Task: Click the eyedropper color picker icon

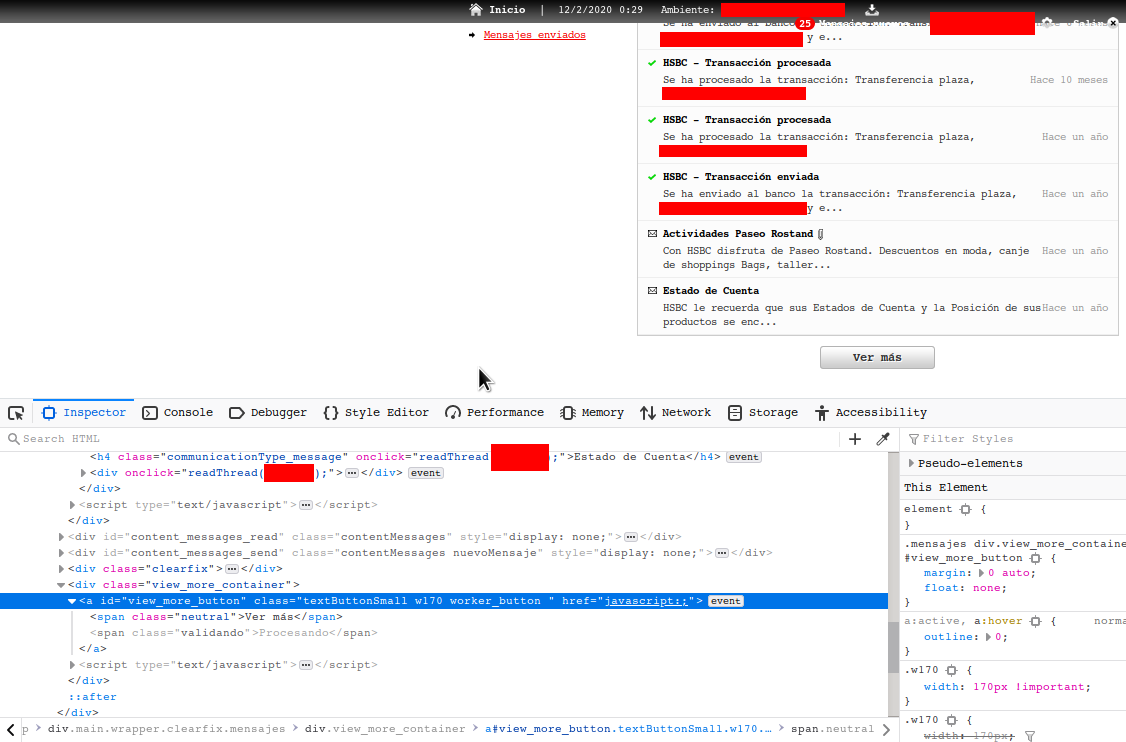Action: tap(883, 439)
